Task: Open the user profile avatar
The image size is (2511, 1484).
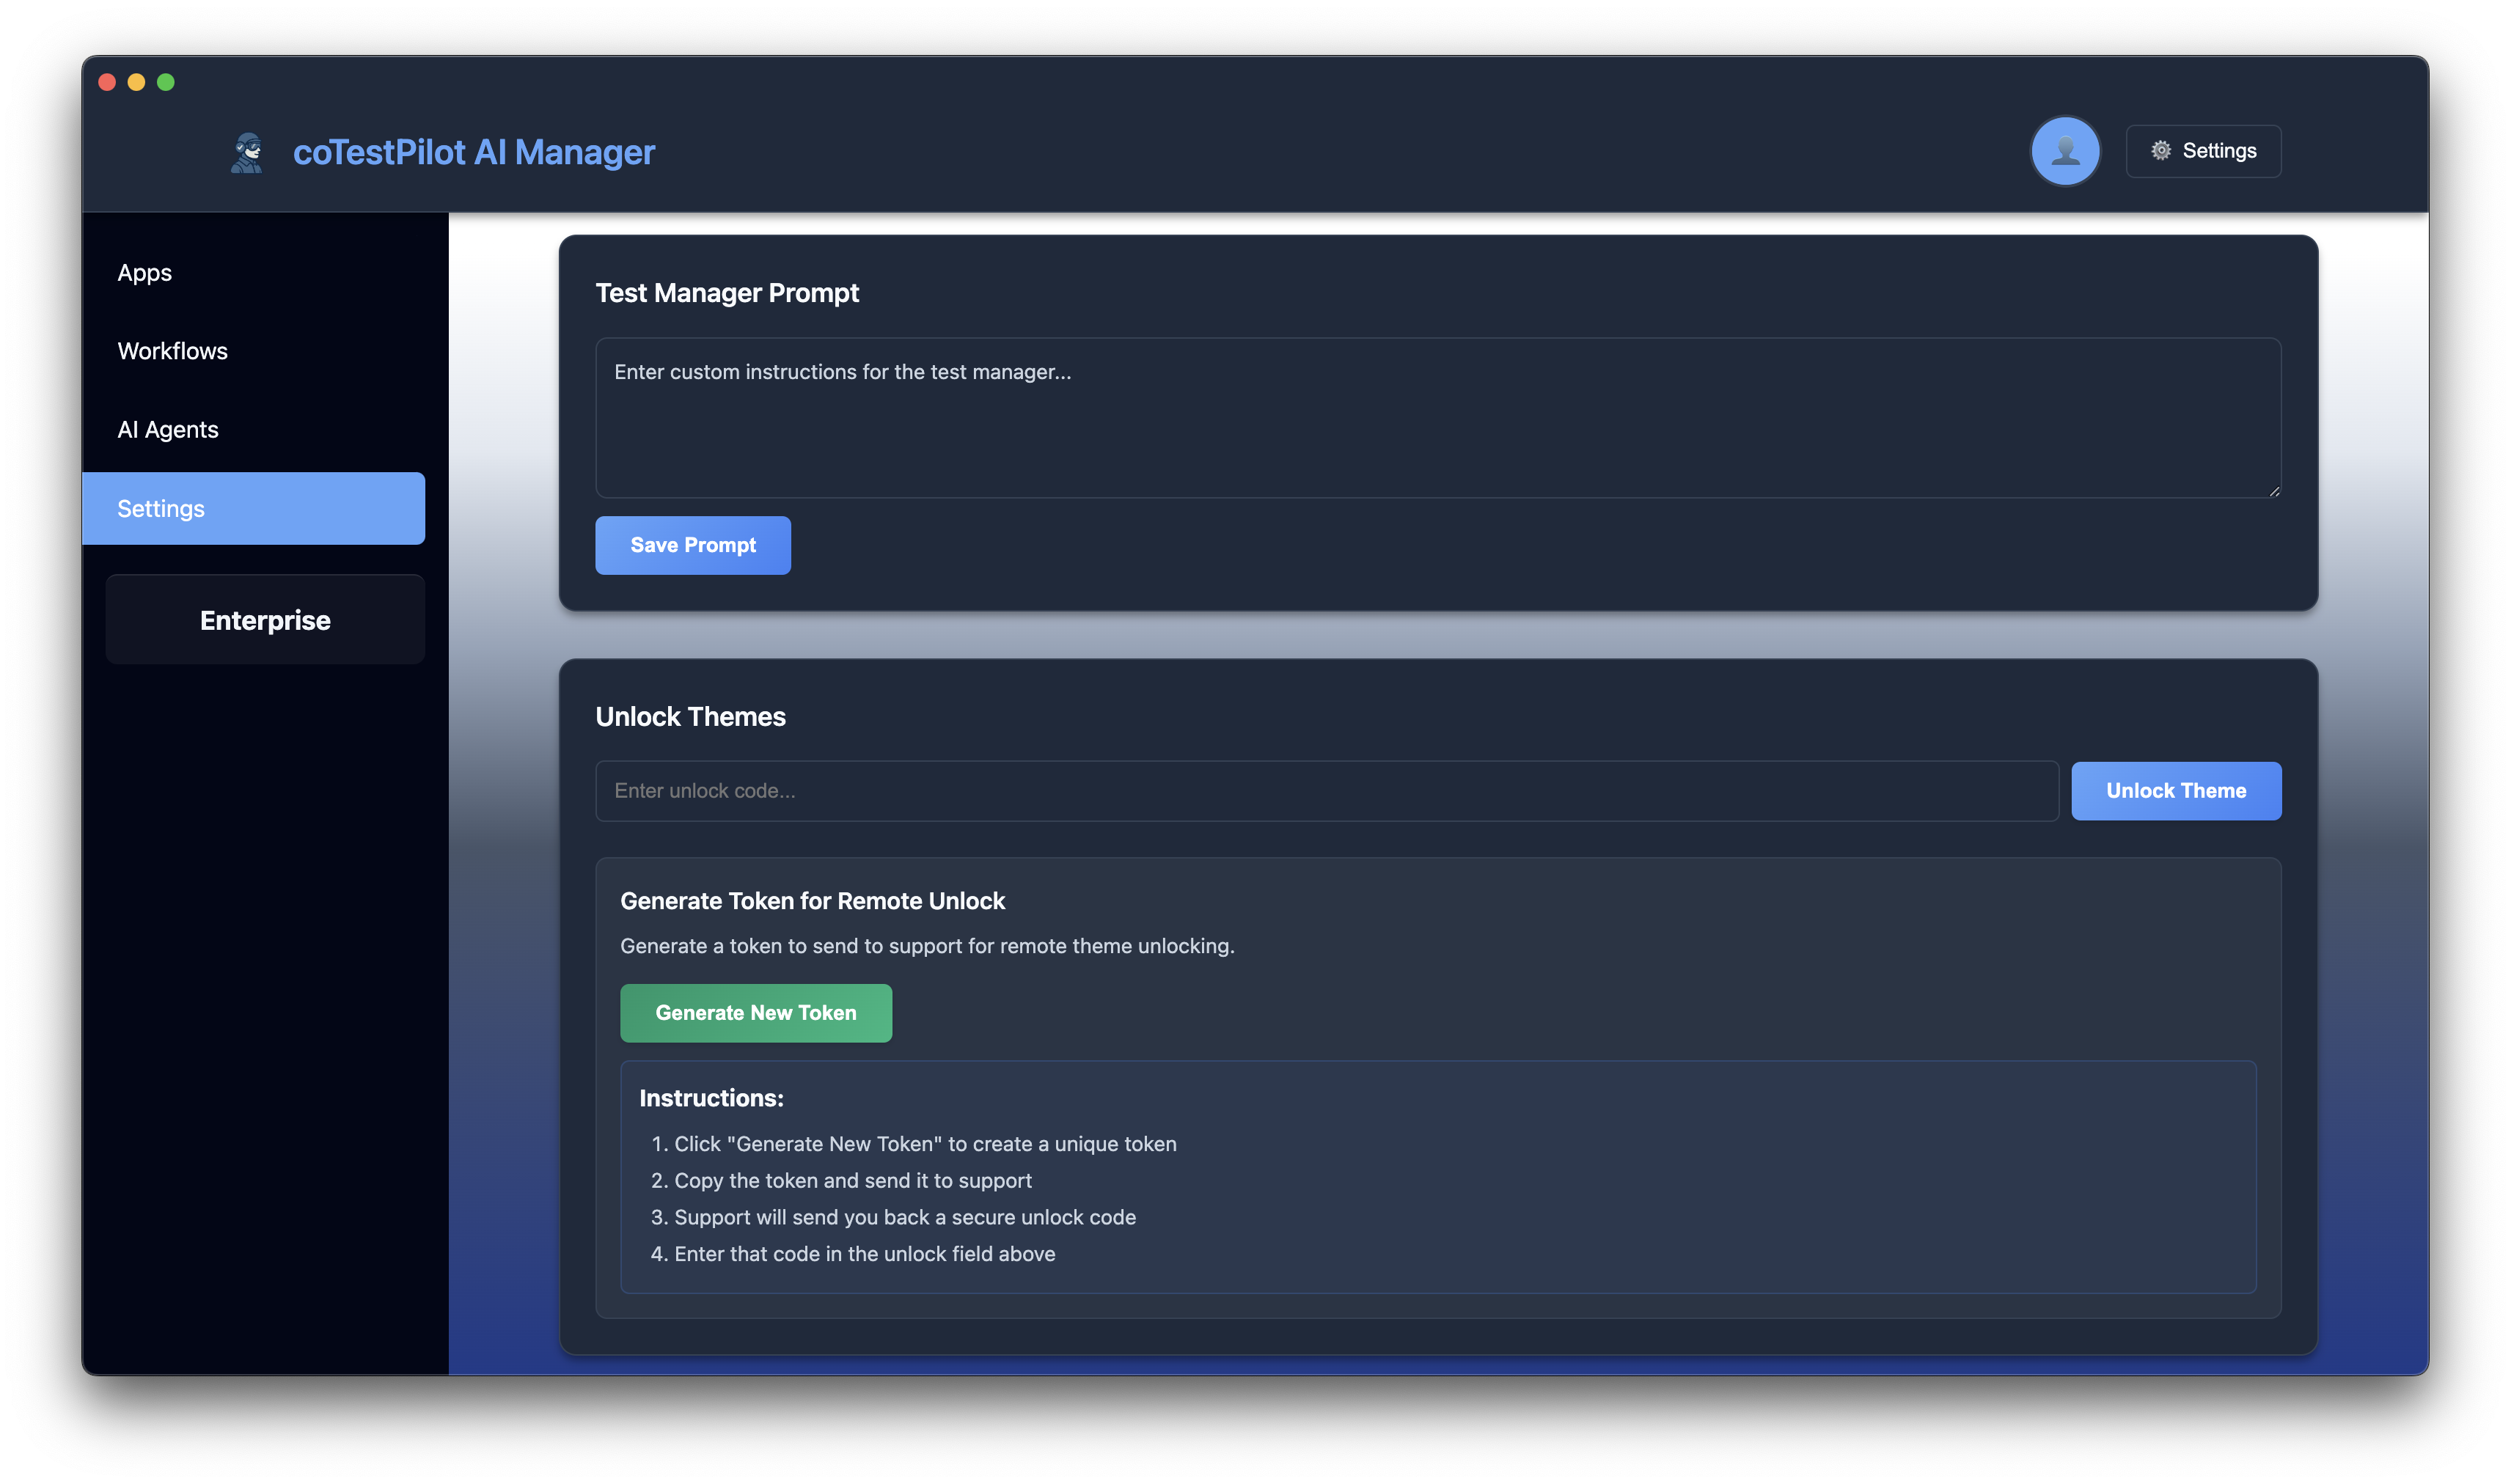Action: tap(2064, 151)
